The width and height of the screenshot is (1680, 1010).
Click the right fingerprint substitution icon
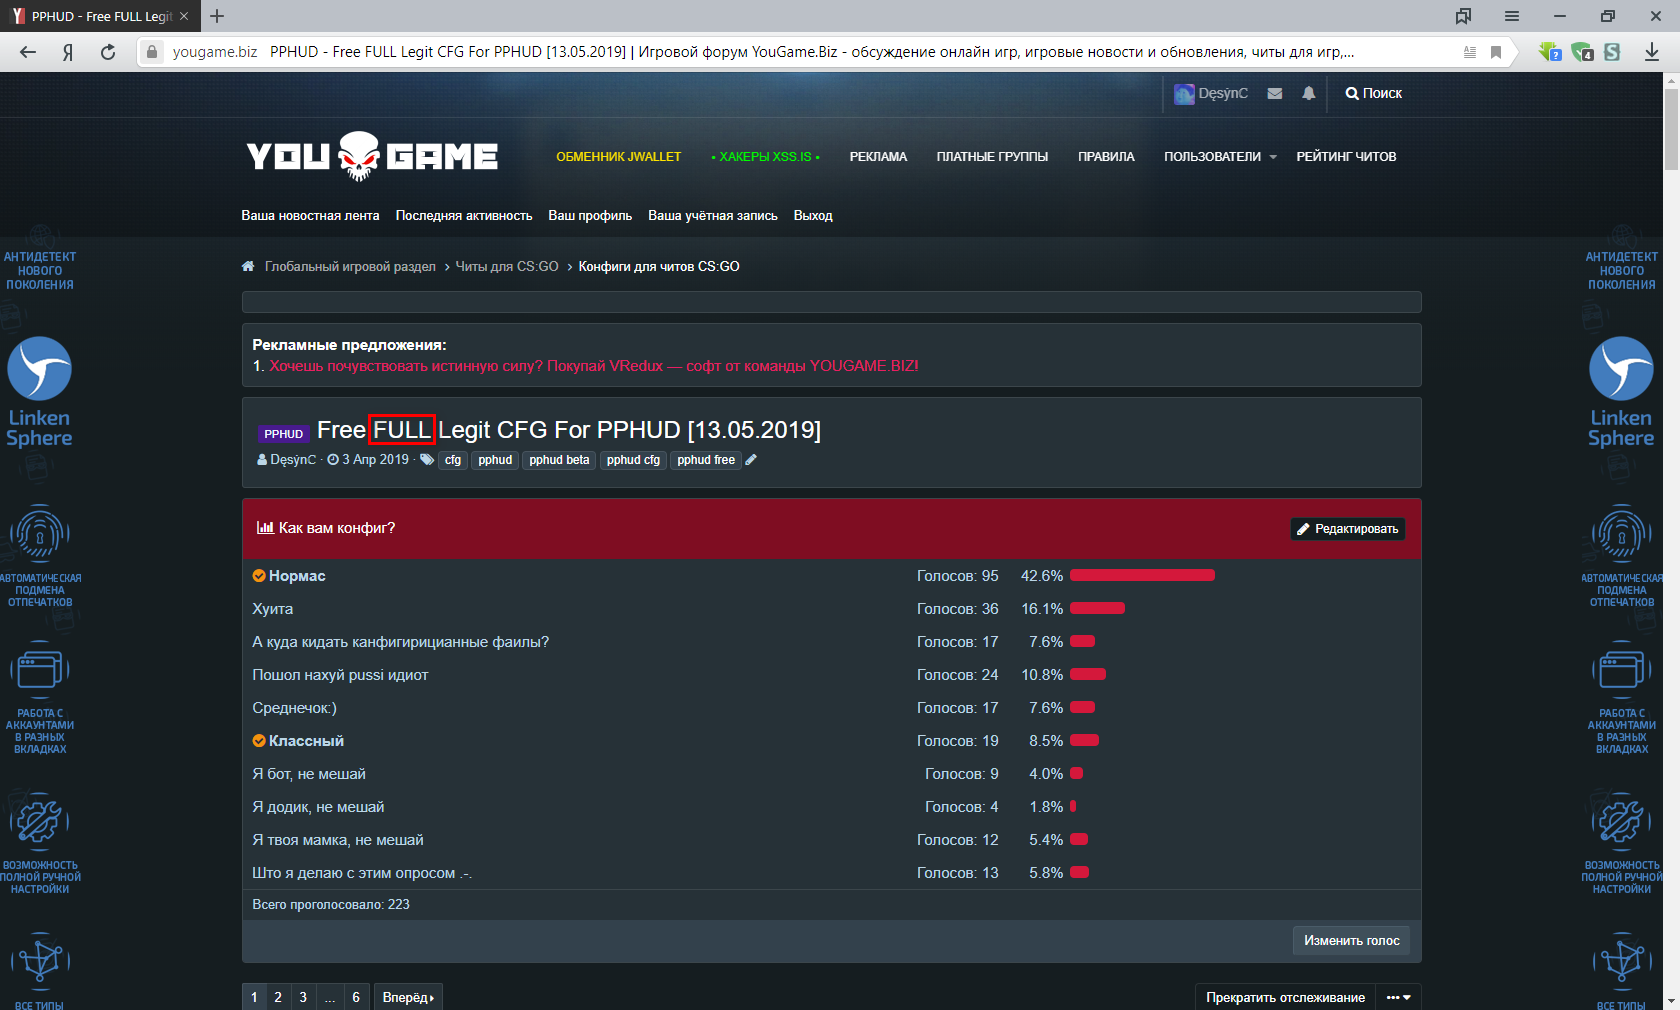coord(1621,535)
